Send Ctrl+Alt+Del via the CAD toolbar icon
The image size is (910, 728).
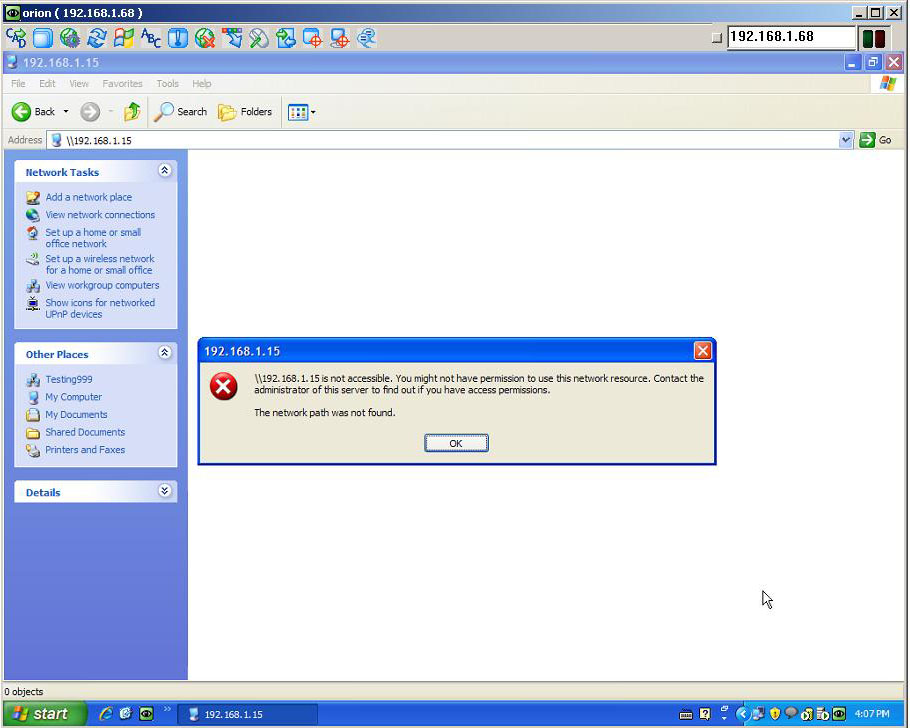pos(16,38)
